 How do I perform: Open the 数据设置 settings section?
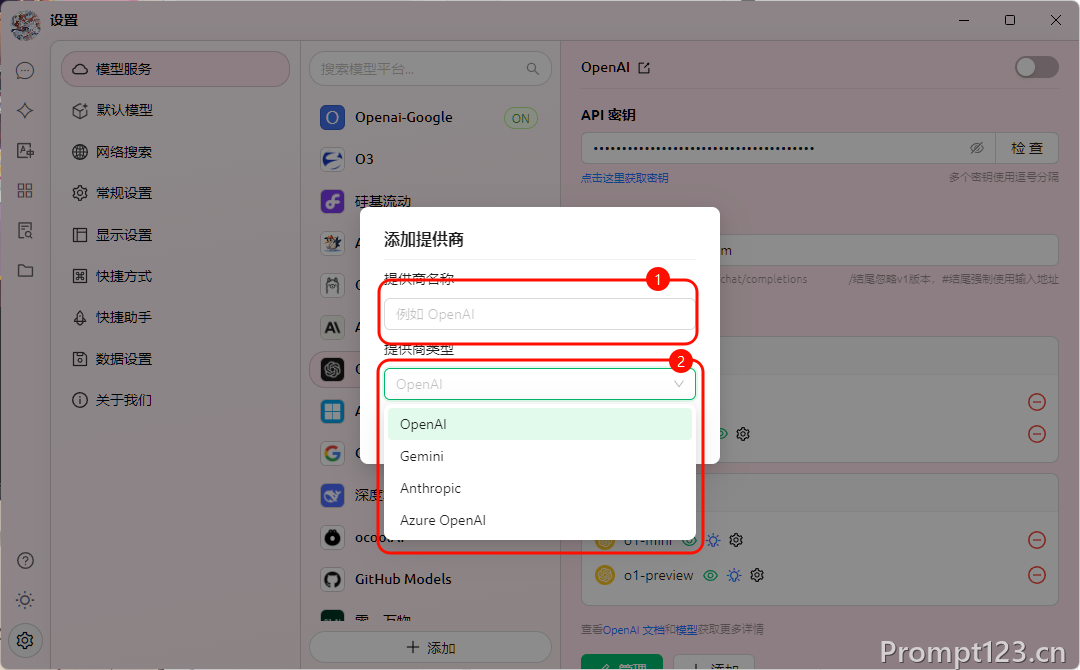(x=176, y=359)
